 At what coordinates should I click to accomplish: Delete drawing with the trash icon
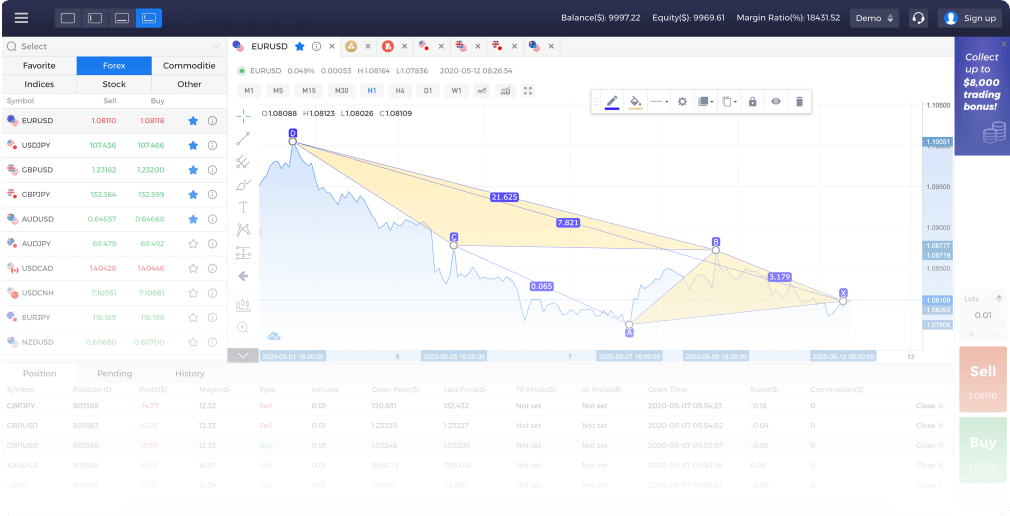[798, 101]
